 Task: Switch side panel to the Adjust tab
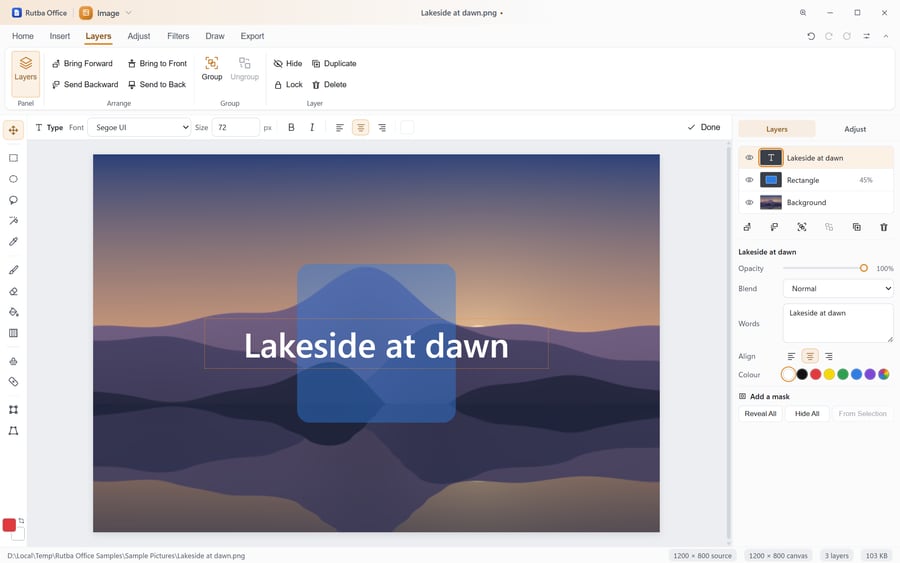click(855, 129)
